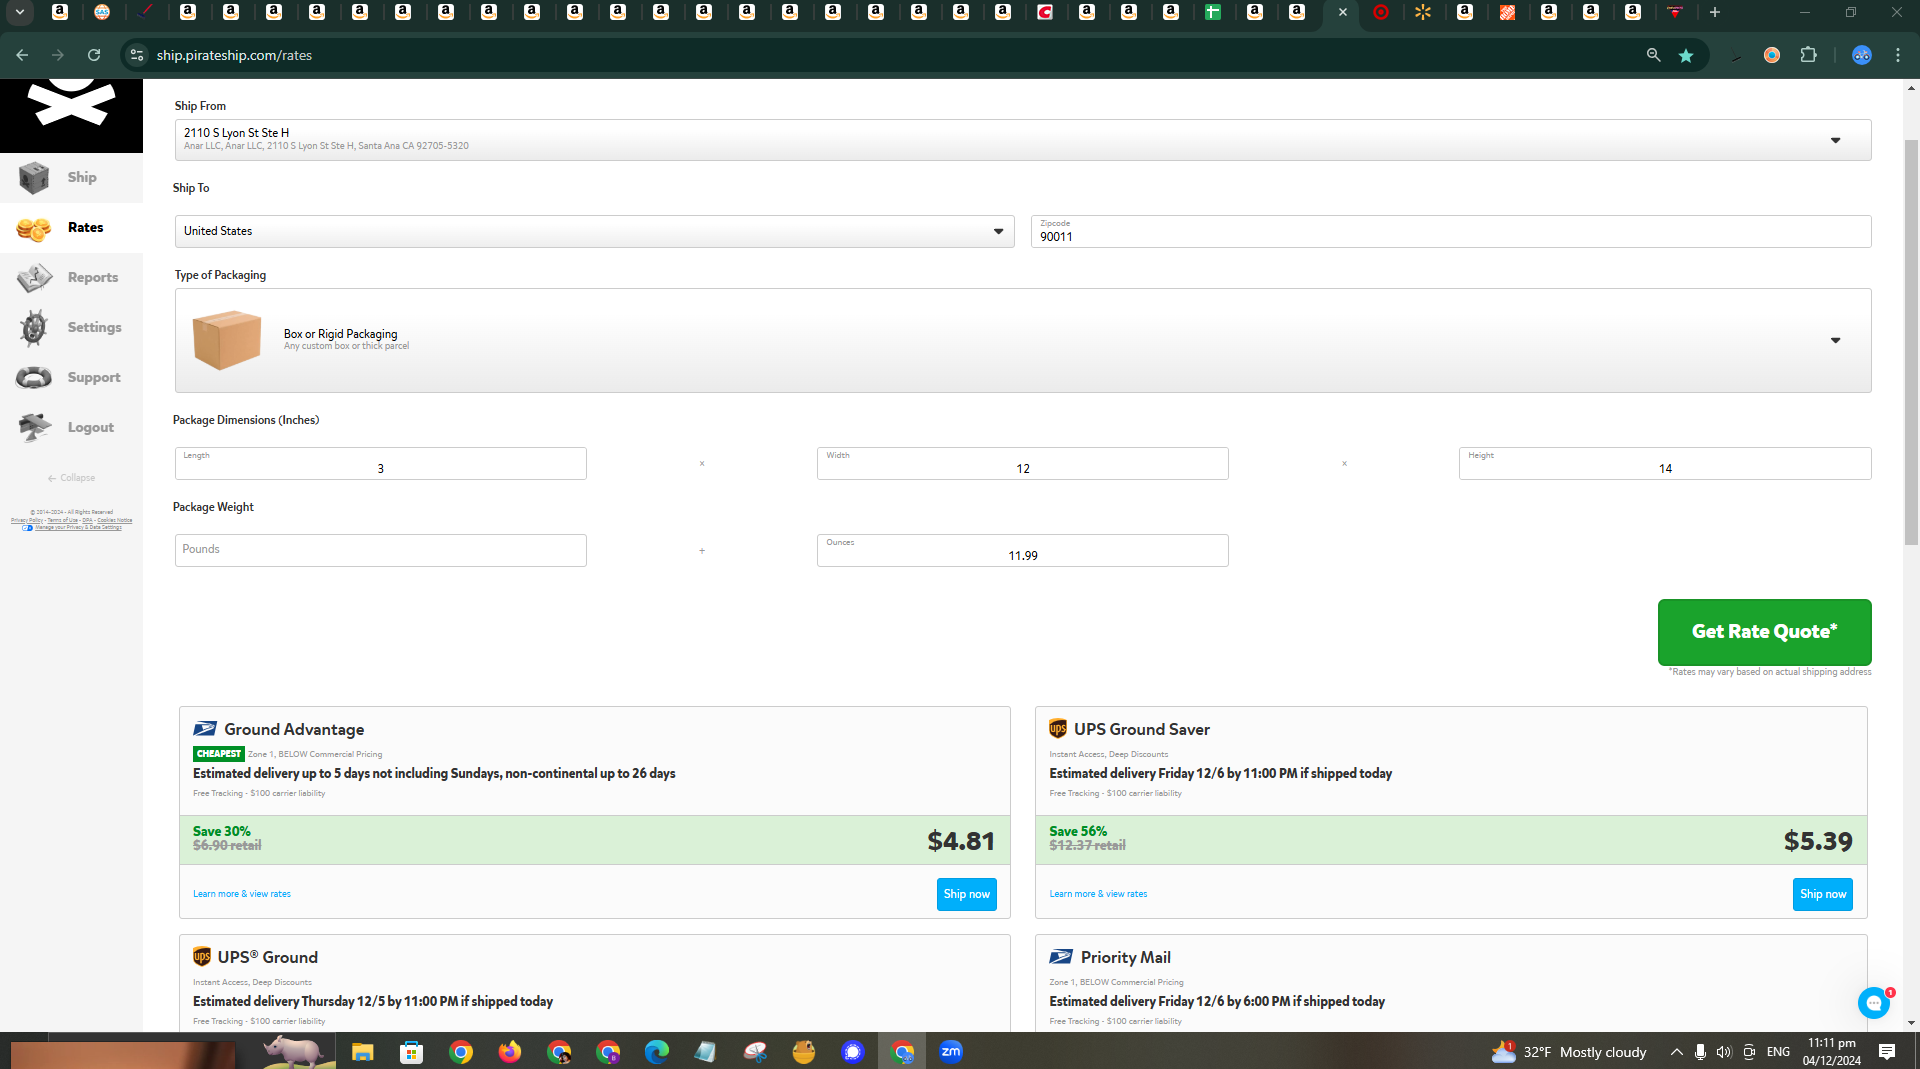
Task: Click the Width dimension field
Action: tap(1022, 464)
